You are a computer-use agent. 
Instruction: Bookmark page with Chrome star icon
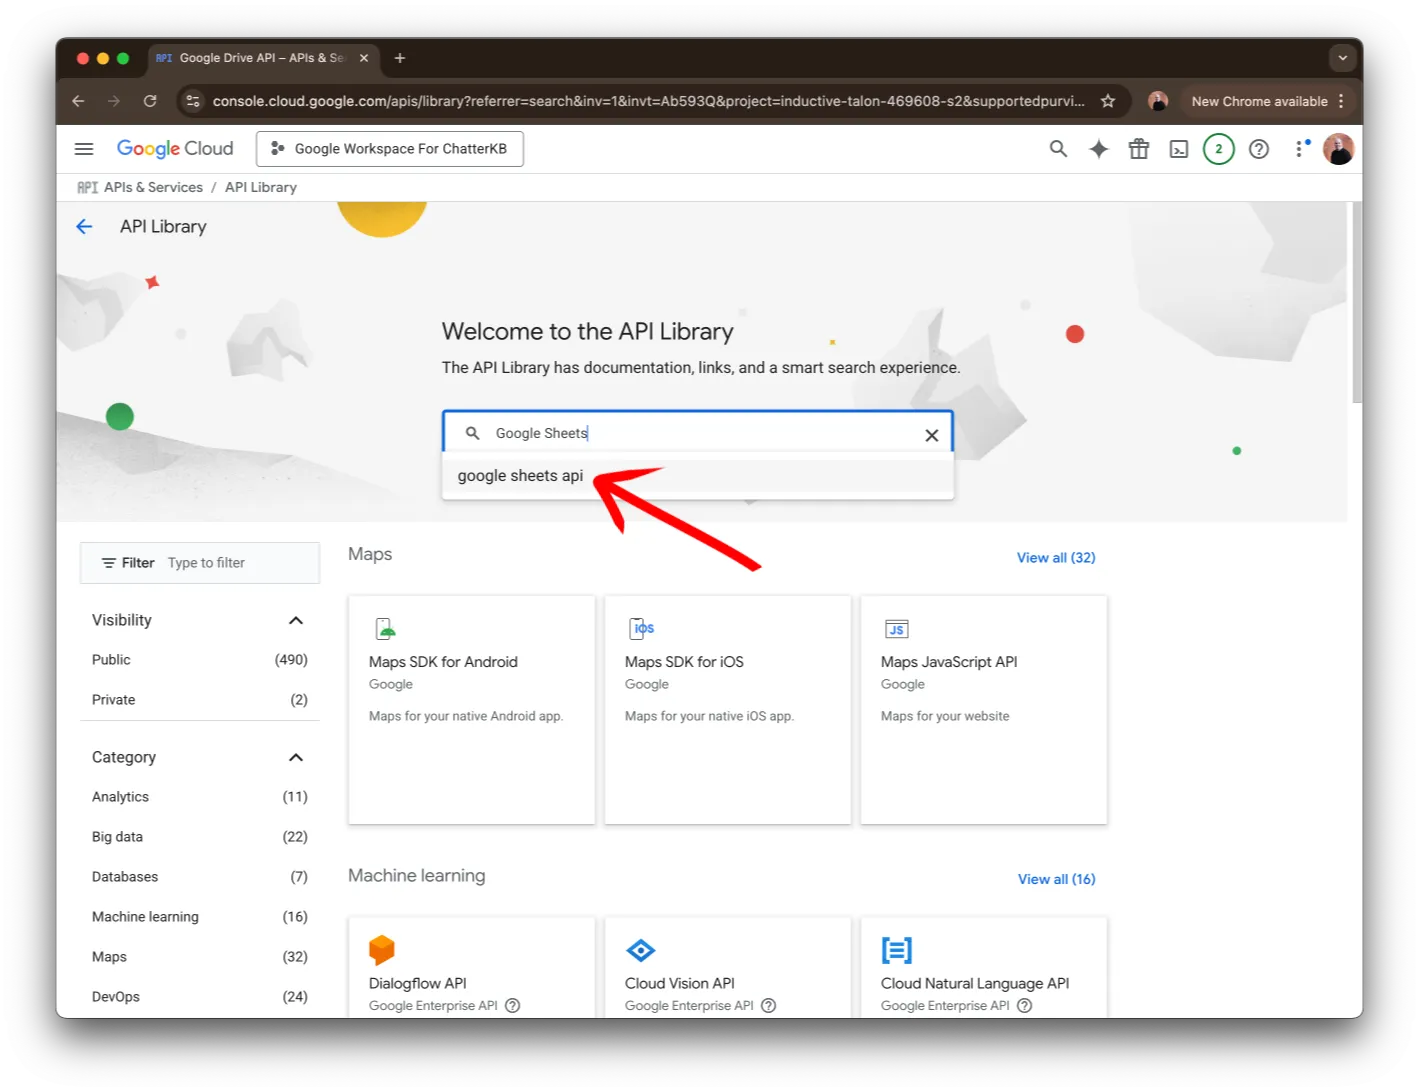[1108, 101]
